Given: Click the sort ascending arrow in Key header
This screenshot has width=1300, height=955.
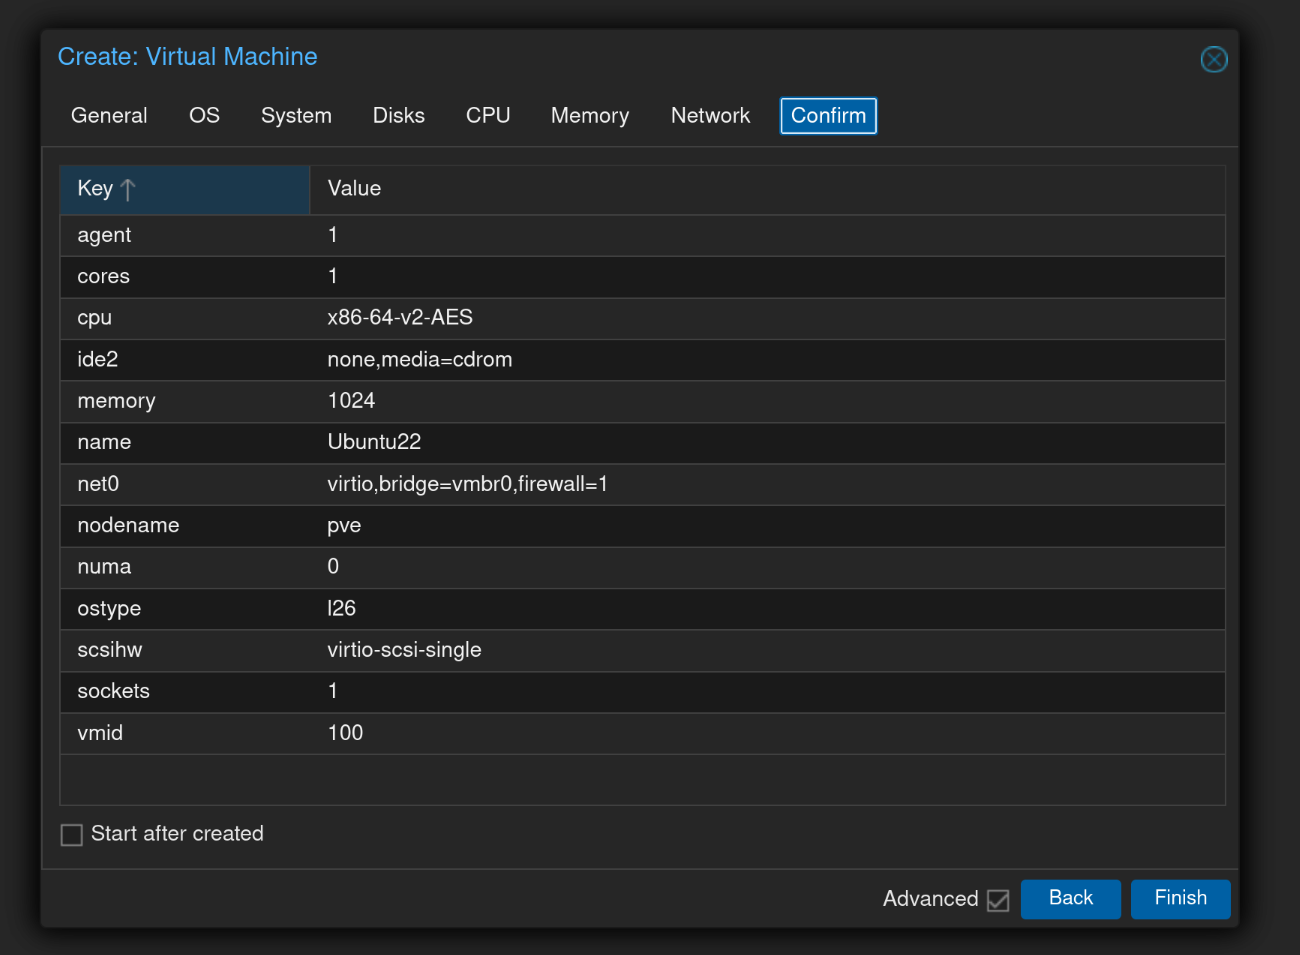Looking at the screenshot, I should [128, 189].
